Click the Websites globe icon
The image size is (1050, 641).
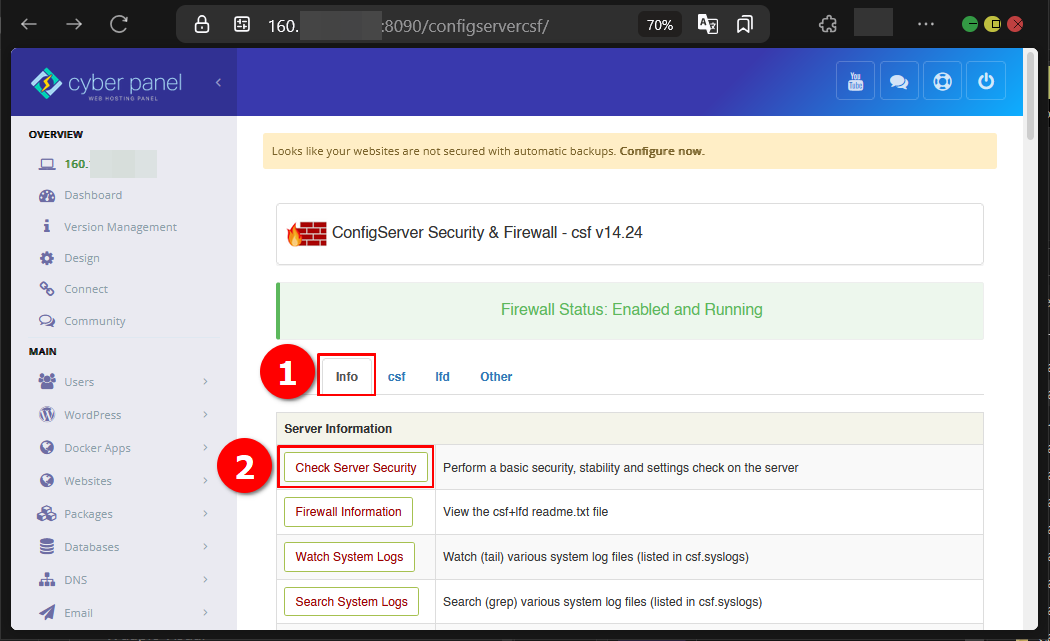(x=47, y=480)
